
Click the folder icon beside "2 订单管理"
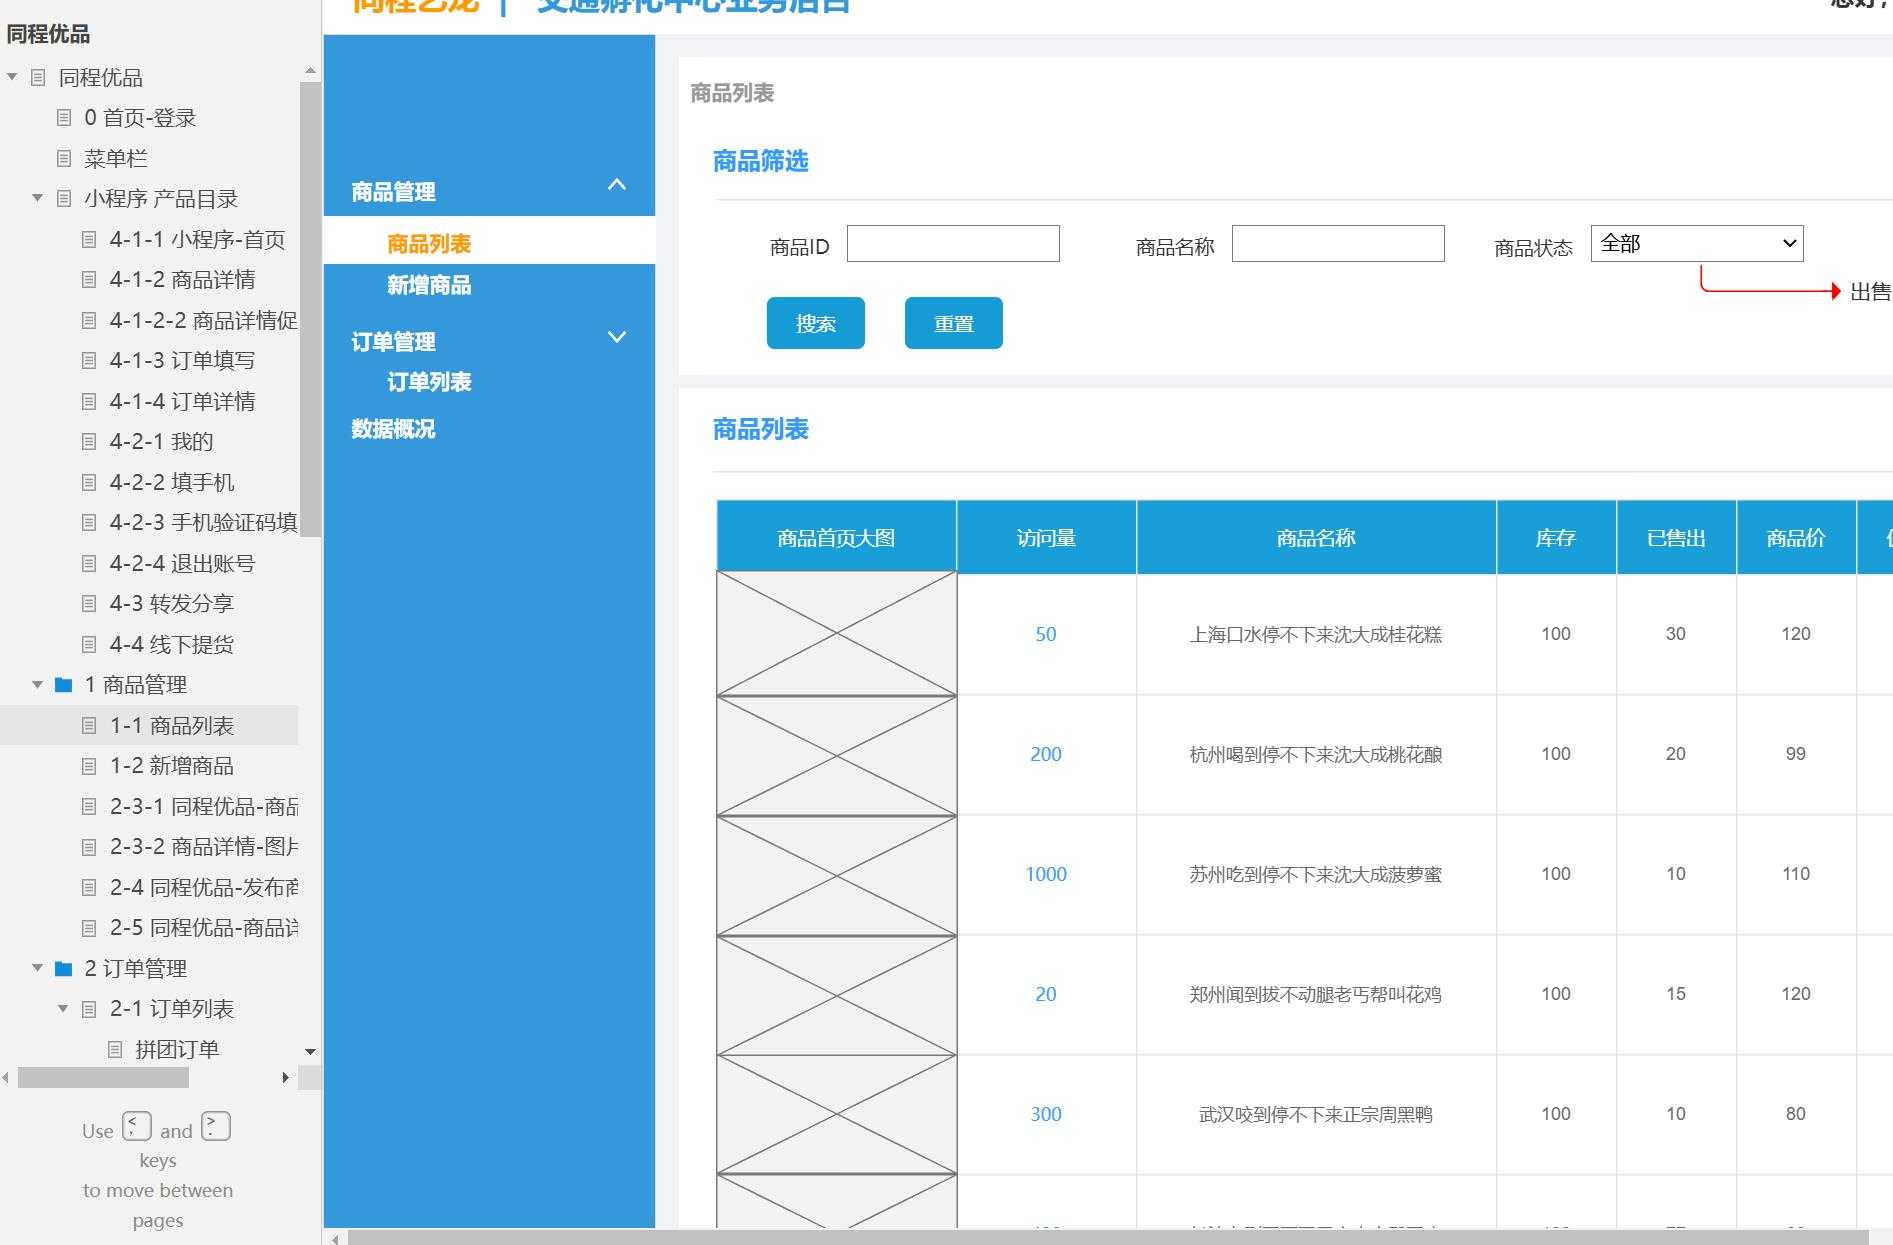[x=61, y=968]
